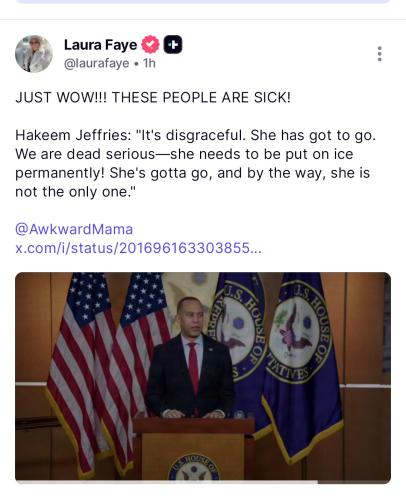This screenshot has height=500, width=406.
Task: Click the pink verified checkmark badge
Action: [150, 44]
